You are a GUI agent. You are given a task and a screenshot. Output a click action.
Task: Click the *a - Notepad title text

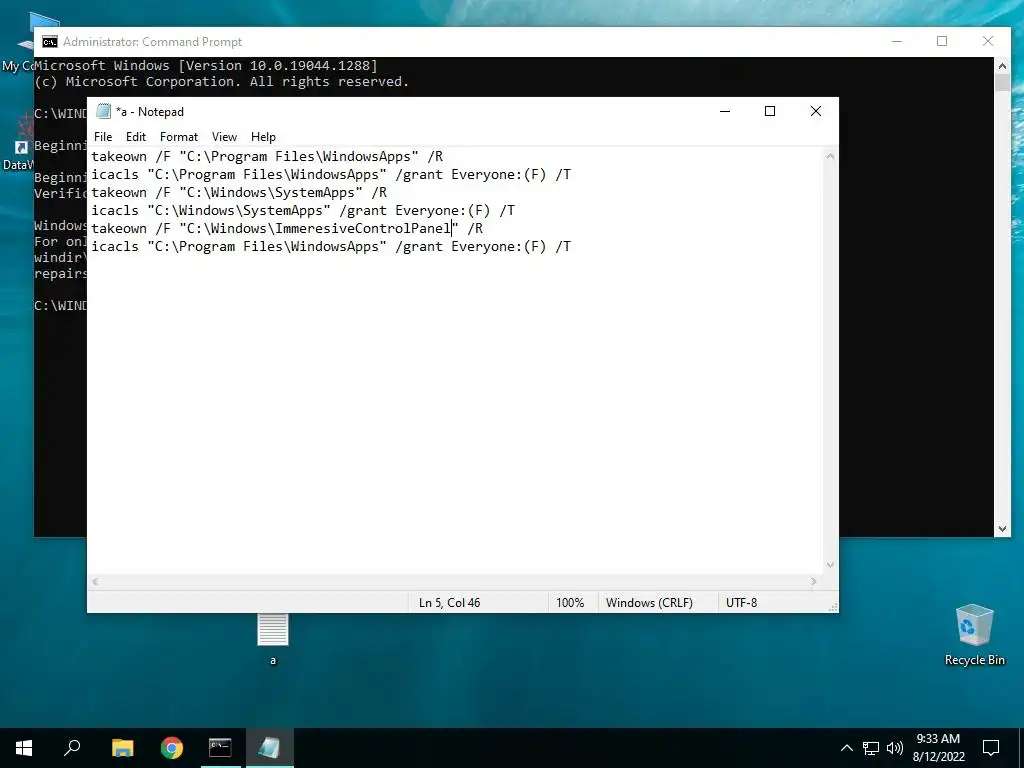[x=150, y=112]
